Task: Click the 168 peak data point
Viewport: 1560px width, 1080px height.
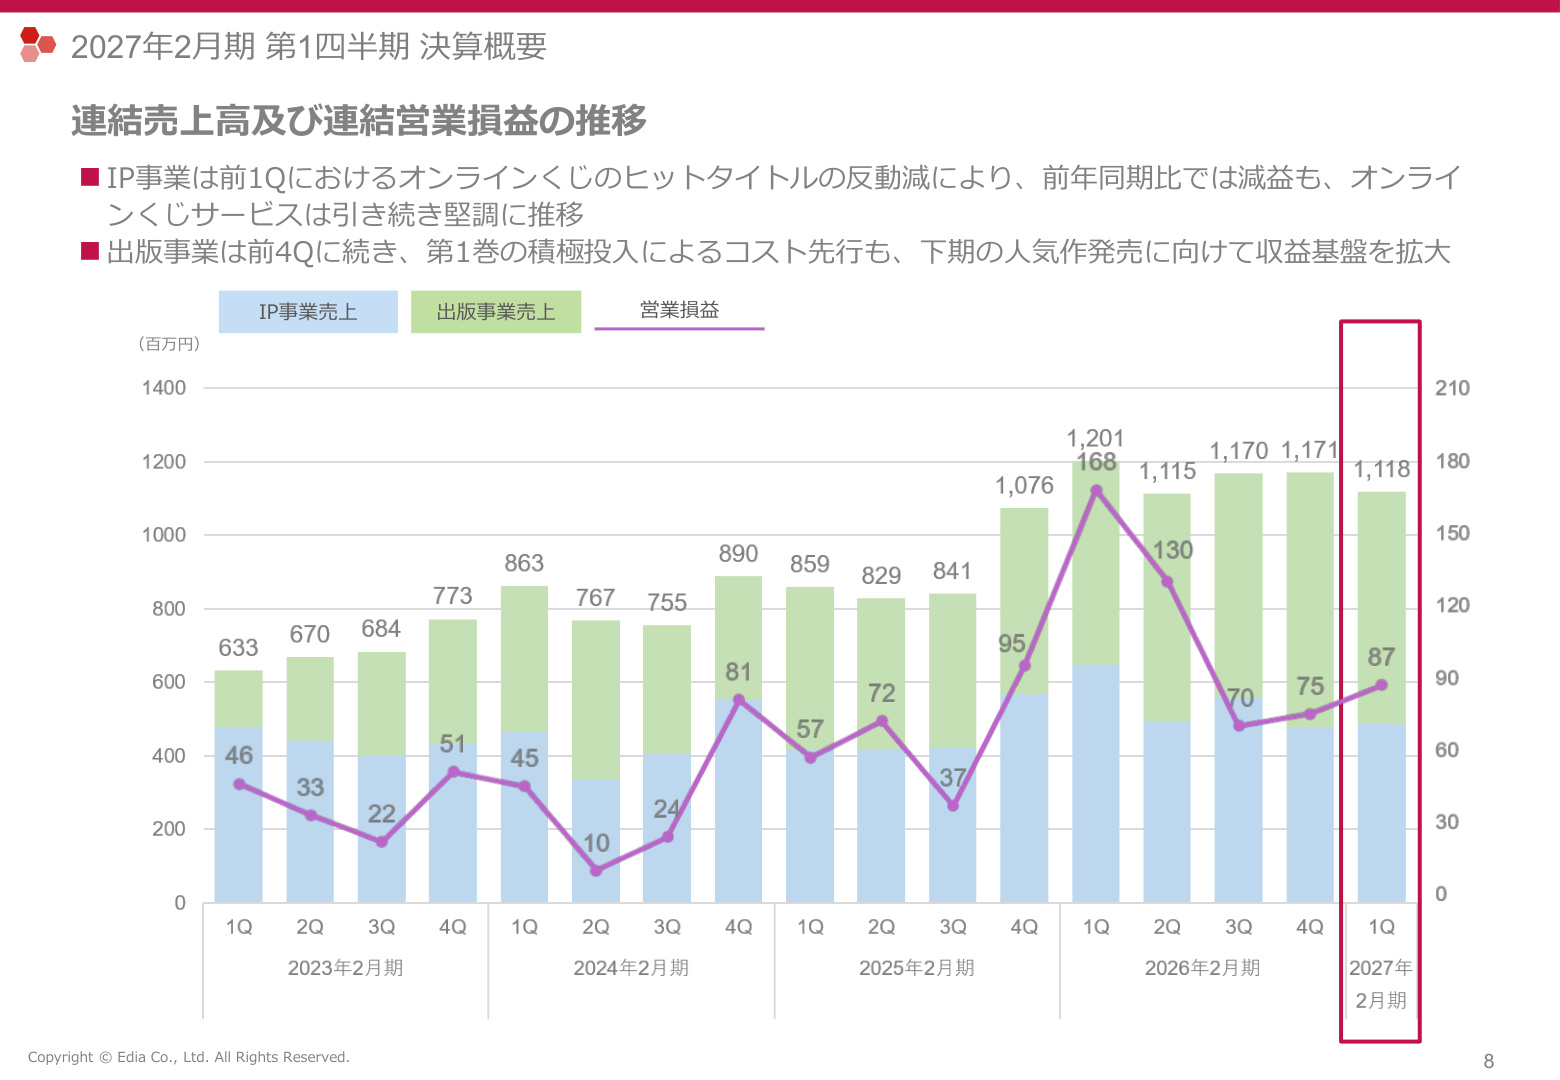Action: click(x=1096, y=491)
